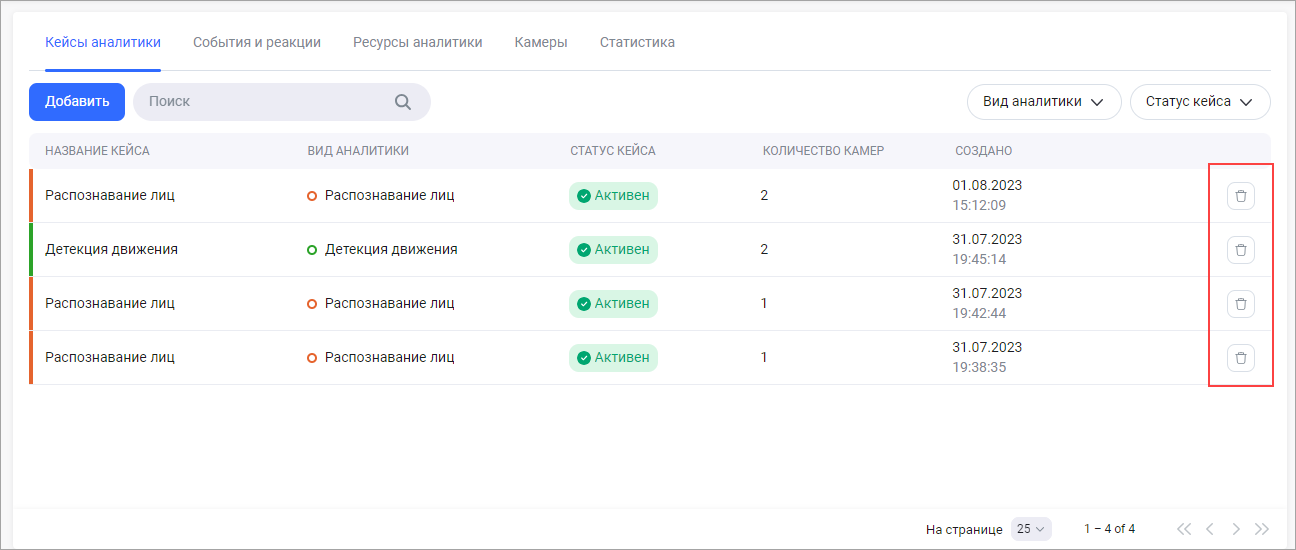
Task: Open the Статистика tab
Action: pyautogui.click(x=637, y=43)
